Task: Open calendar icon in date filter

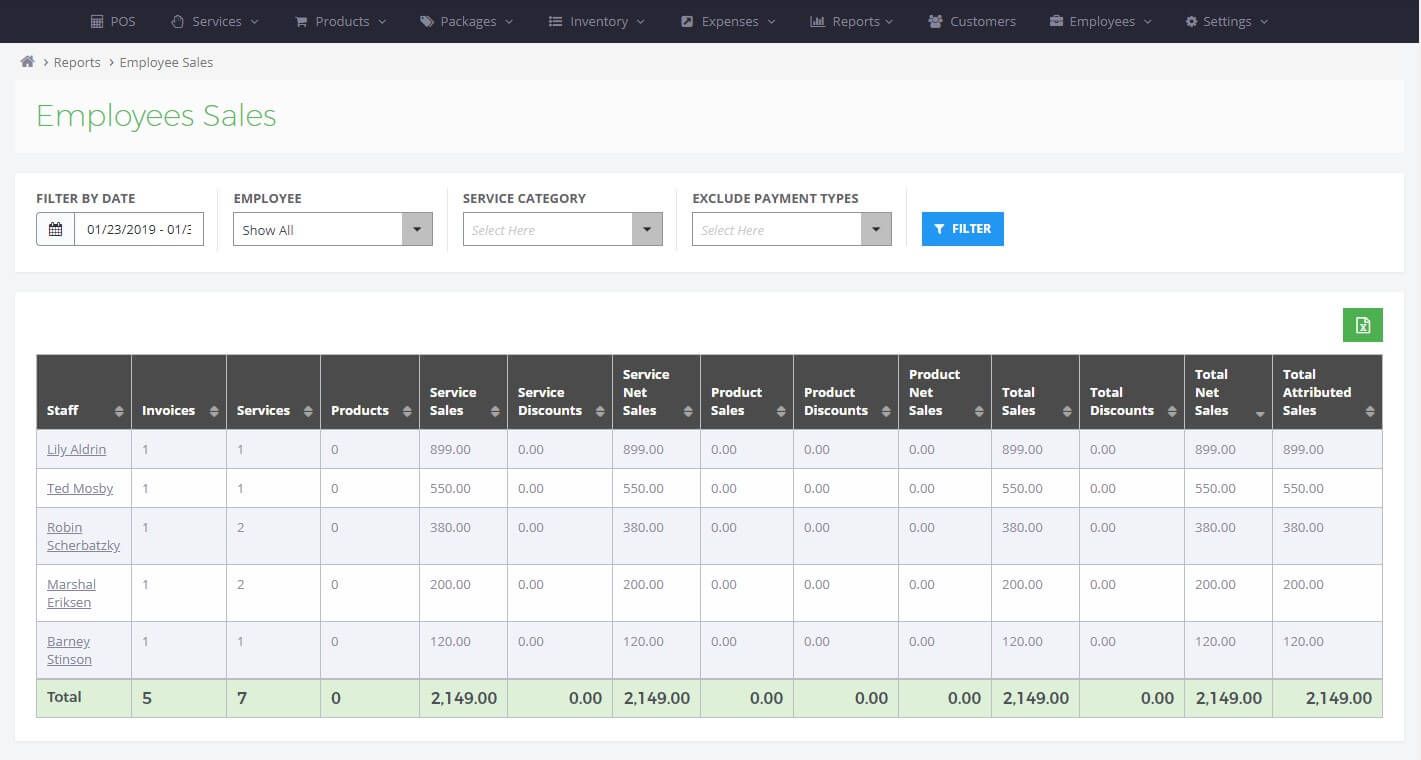Action: (56, 229)
